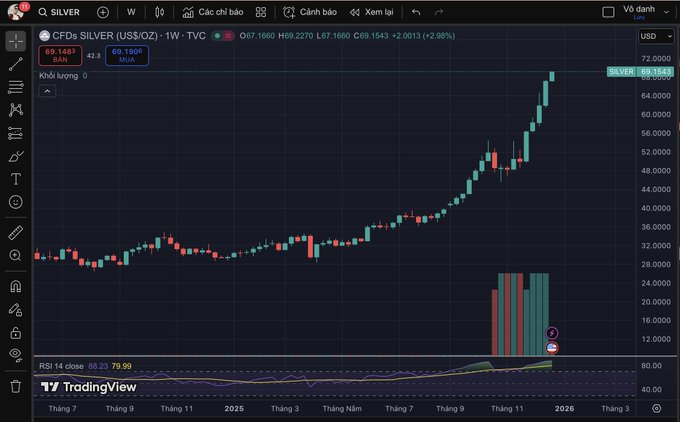Open the Fibonacci retracement tool
Viewport: 680px width, 422px height.
[15, 87]
